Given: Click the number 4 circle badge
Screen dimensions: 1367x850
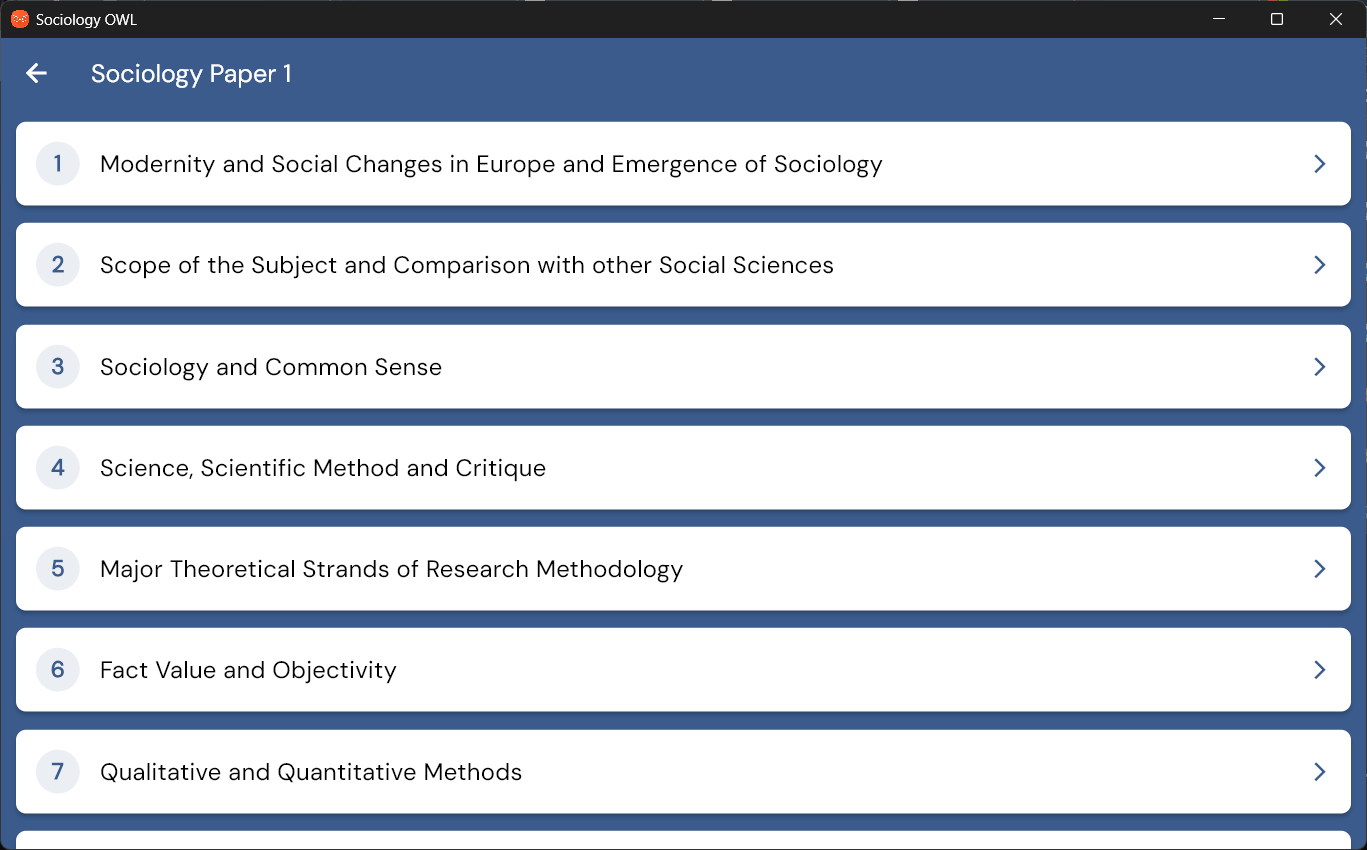Looking at the screenshot, I should tap(58, 468).
